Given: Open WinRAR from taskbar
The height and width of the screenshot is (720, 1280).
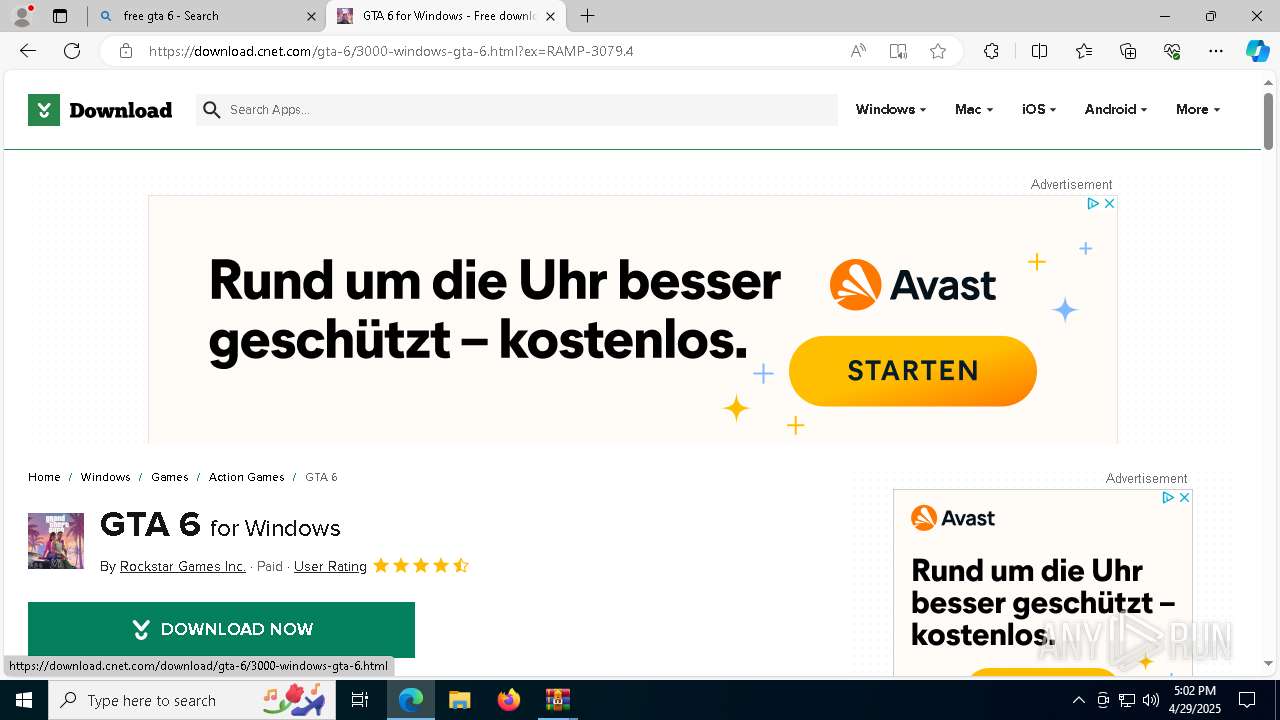Looking at the screenshot, I should click(557, 700).
